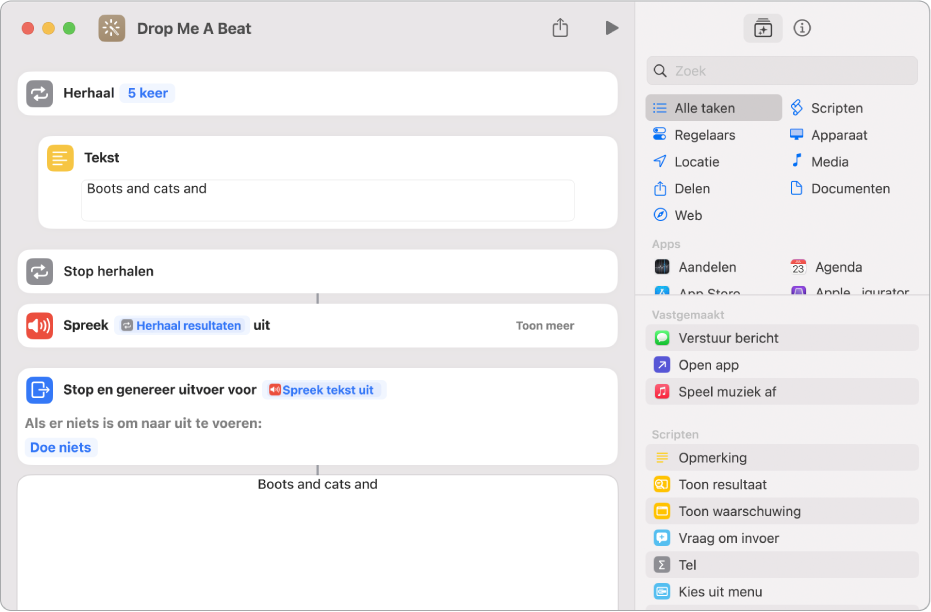Open the 'Doe niets' option dropdown

click(61, 447)
